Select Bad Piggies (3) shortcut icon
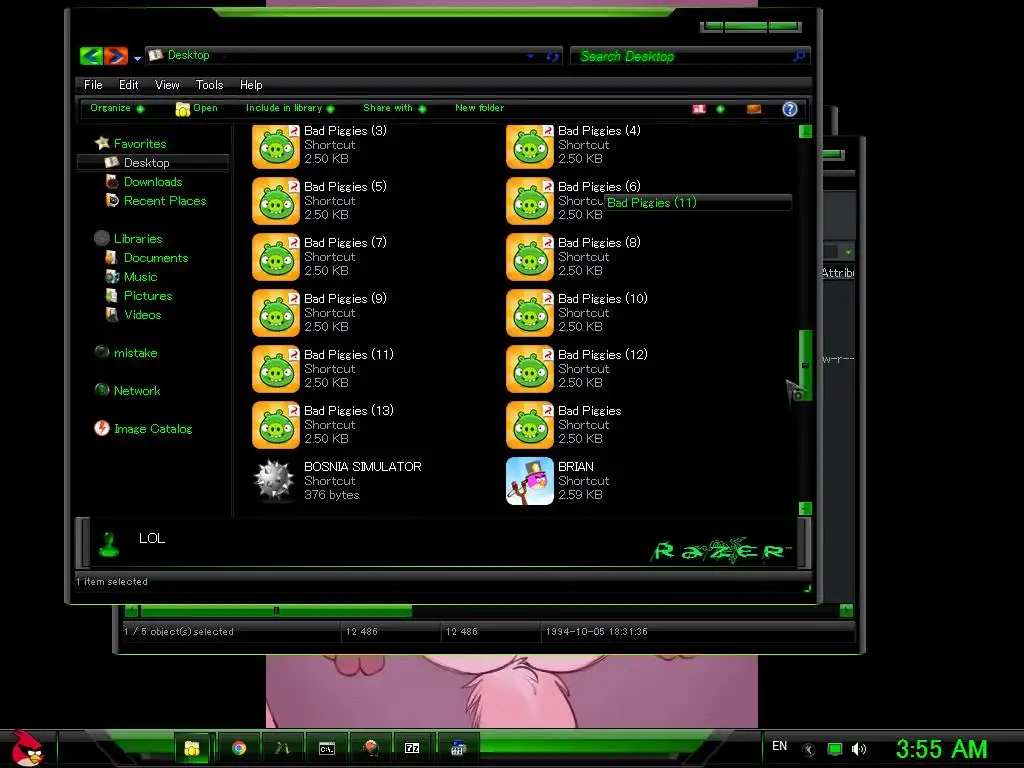The image size is (1024, 768). tap(276, 146)
